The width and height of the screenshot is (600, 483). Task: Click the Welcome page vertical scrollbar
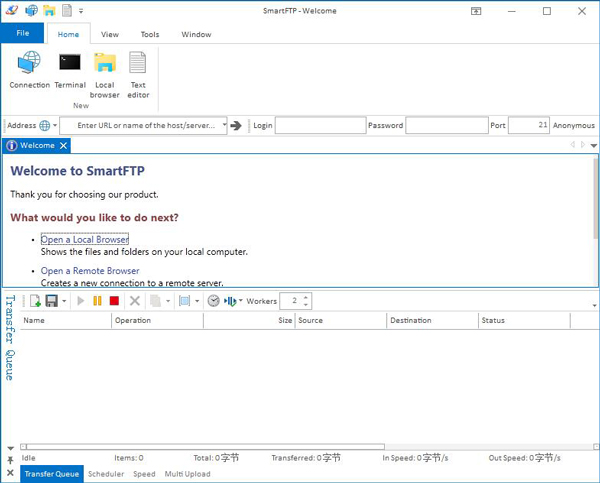click(595, 199)
